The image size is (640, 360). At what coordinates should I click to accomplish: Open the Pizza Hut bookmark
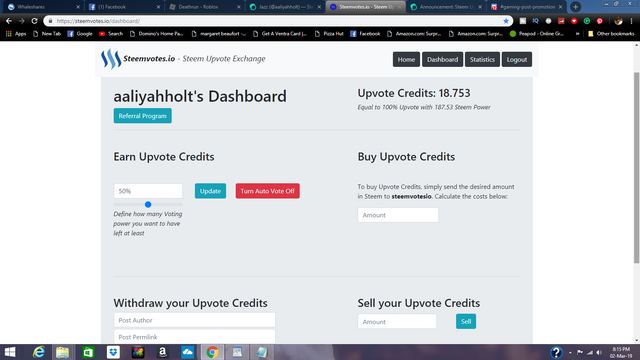pos(329,34)
